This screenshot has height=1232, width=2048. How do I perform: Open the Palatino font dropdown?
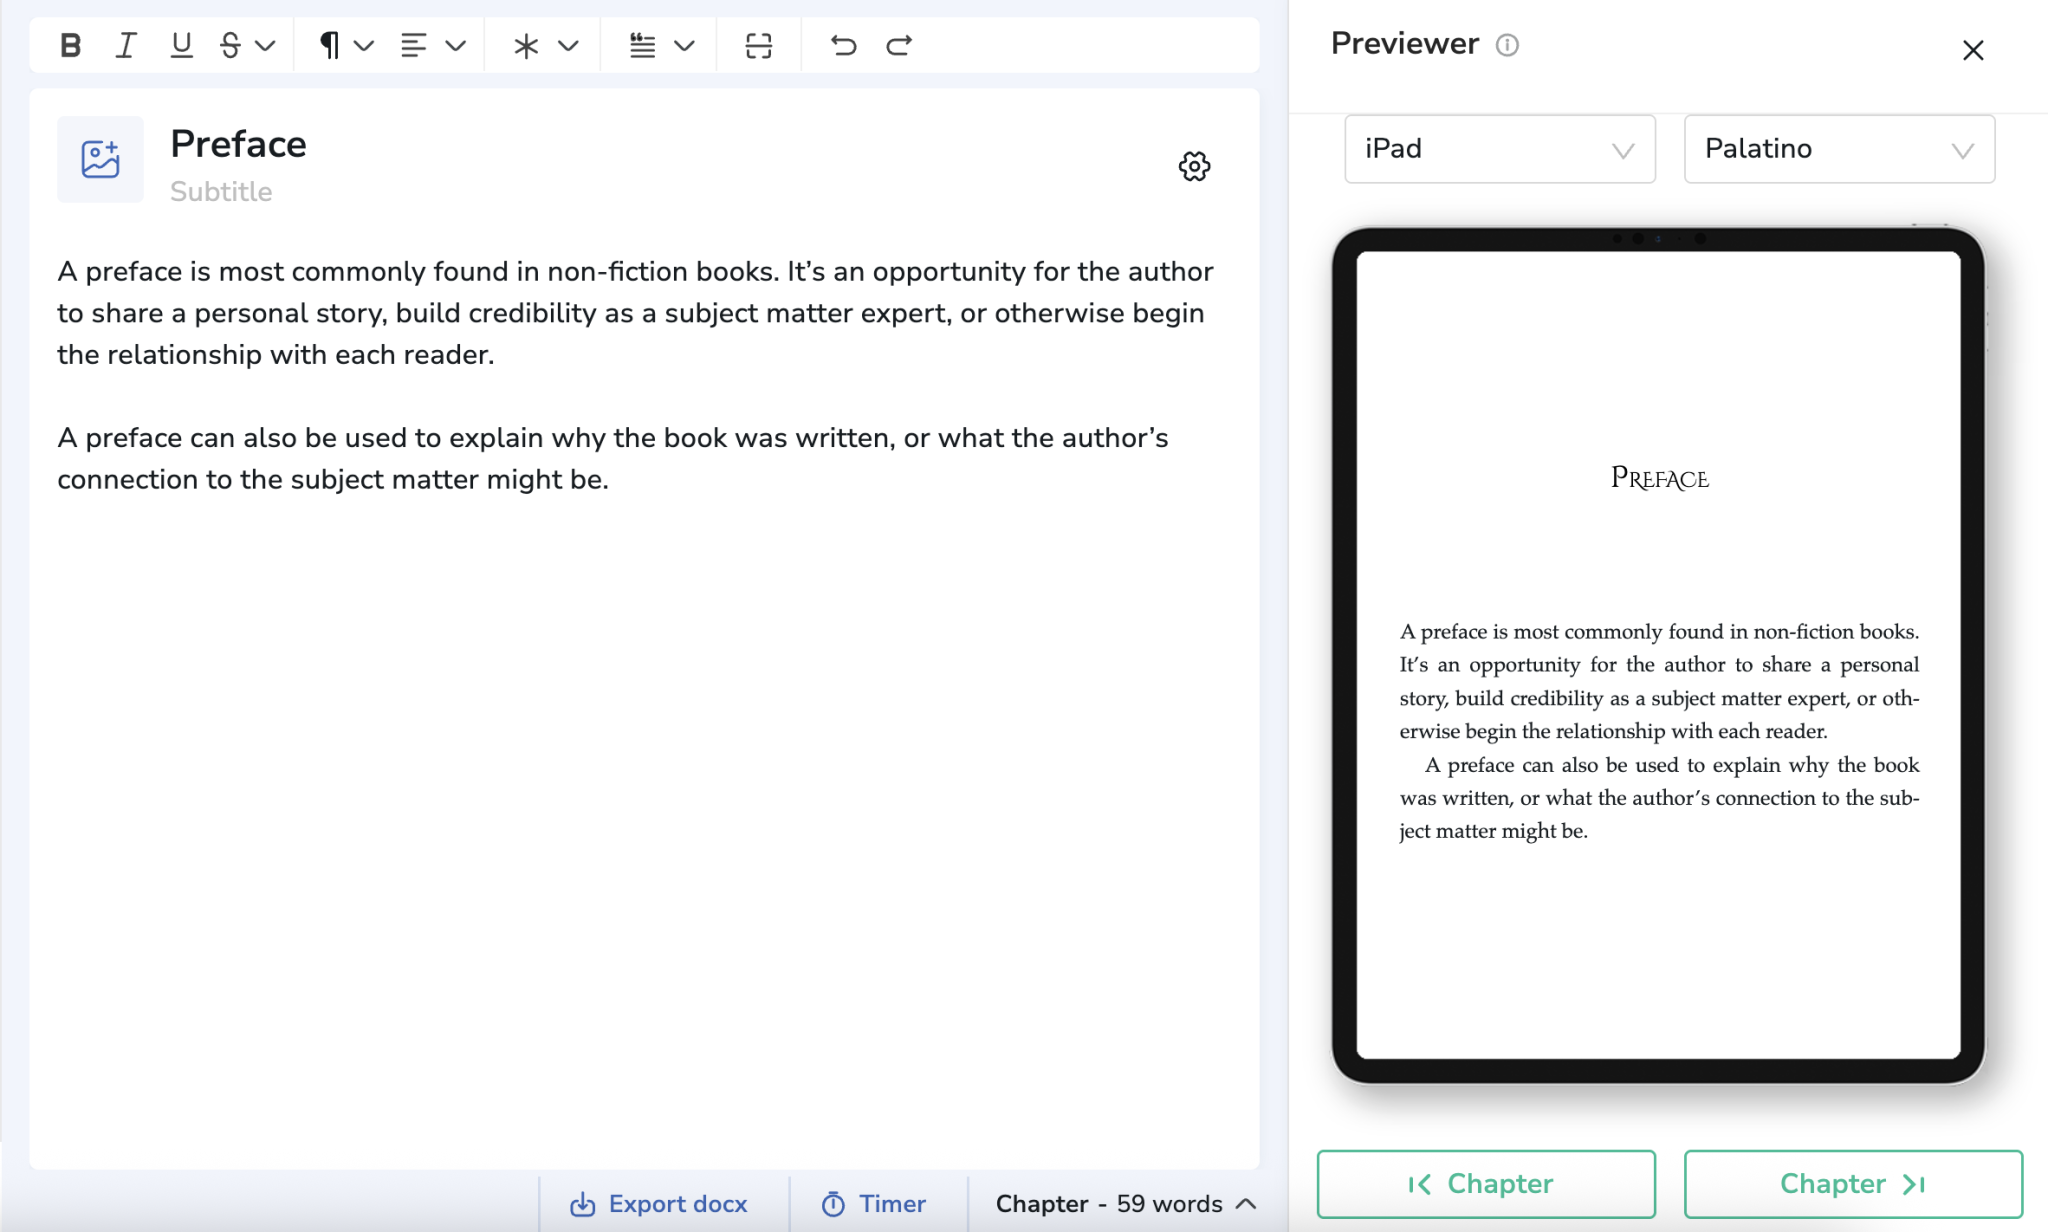coord(1839,149)
